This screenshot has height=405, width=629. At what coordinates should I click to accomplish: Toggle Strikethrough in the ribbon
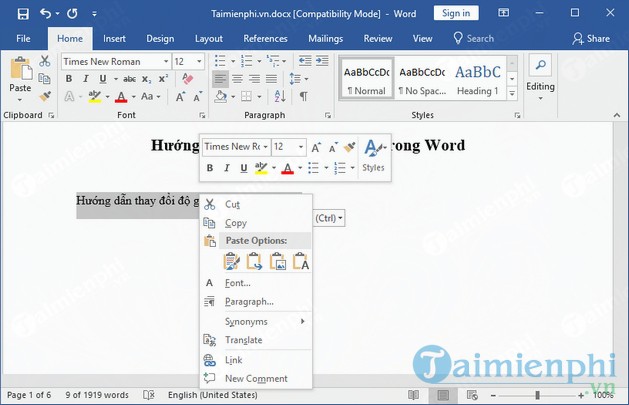129,79
